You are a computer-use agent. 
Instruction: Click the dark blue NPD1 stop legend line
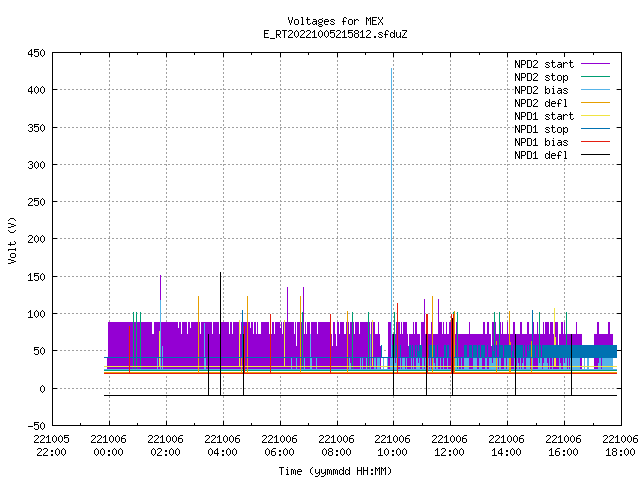[x=595, y=129]
